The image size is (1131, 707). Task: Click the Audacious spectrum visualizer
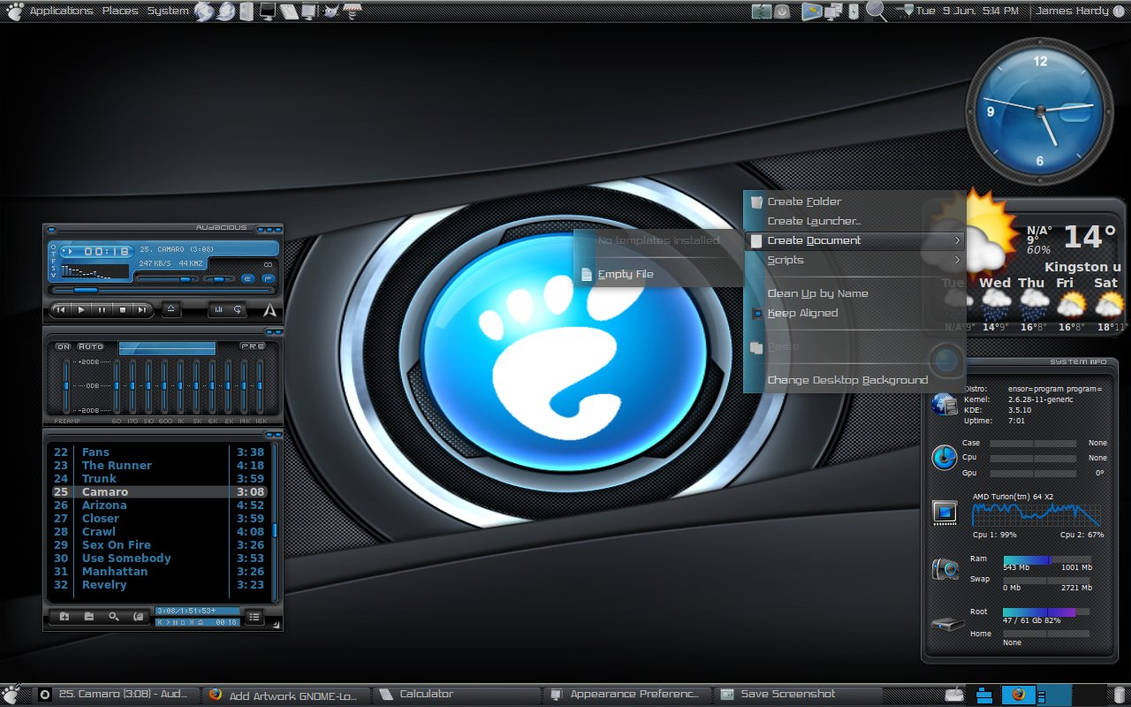click(94, 272)
